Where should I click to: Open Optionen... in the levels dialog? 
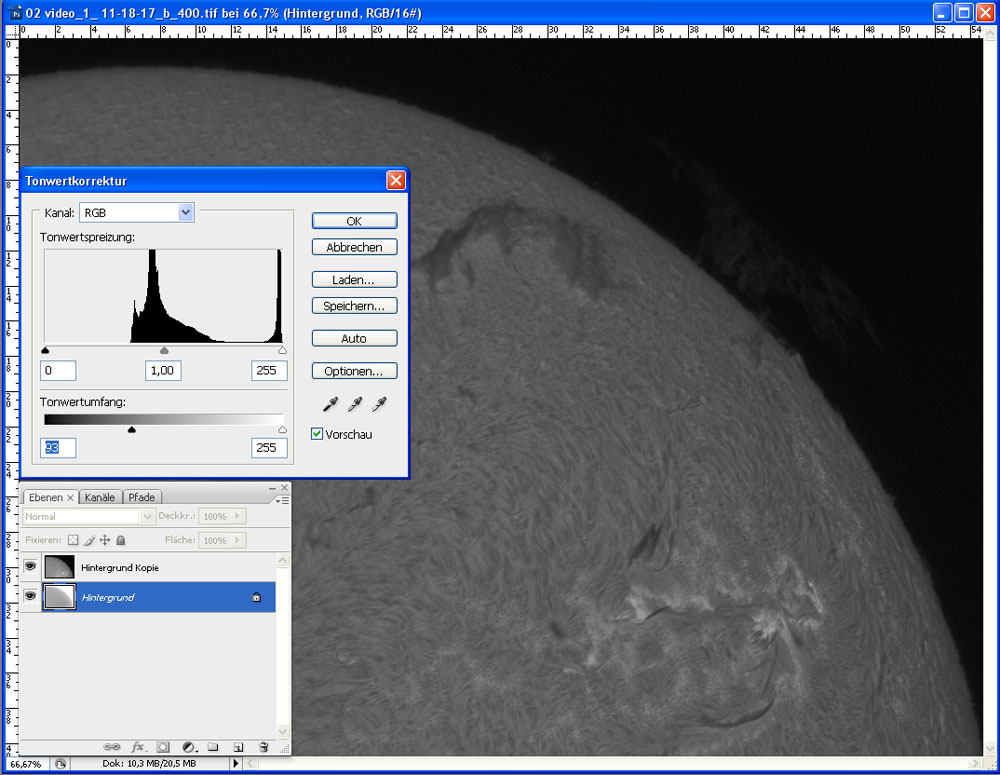[x=355, y=371]
